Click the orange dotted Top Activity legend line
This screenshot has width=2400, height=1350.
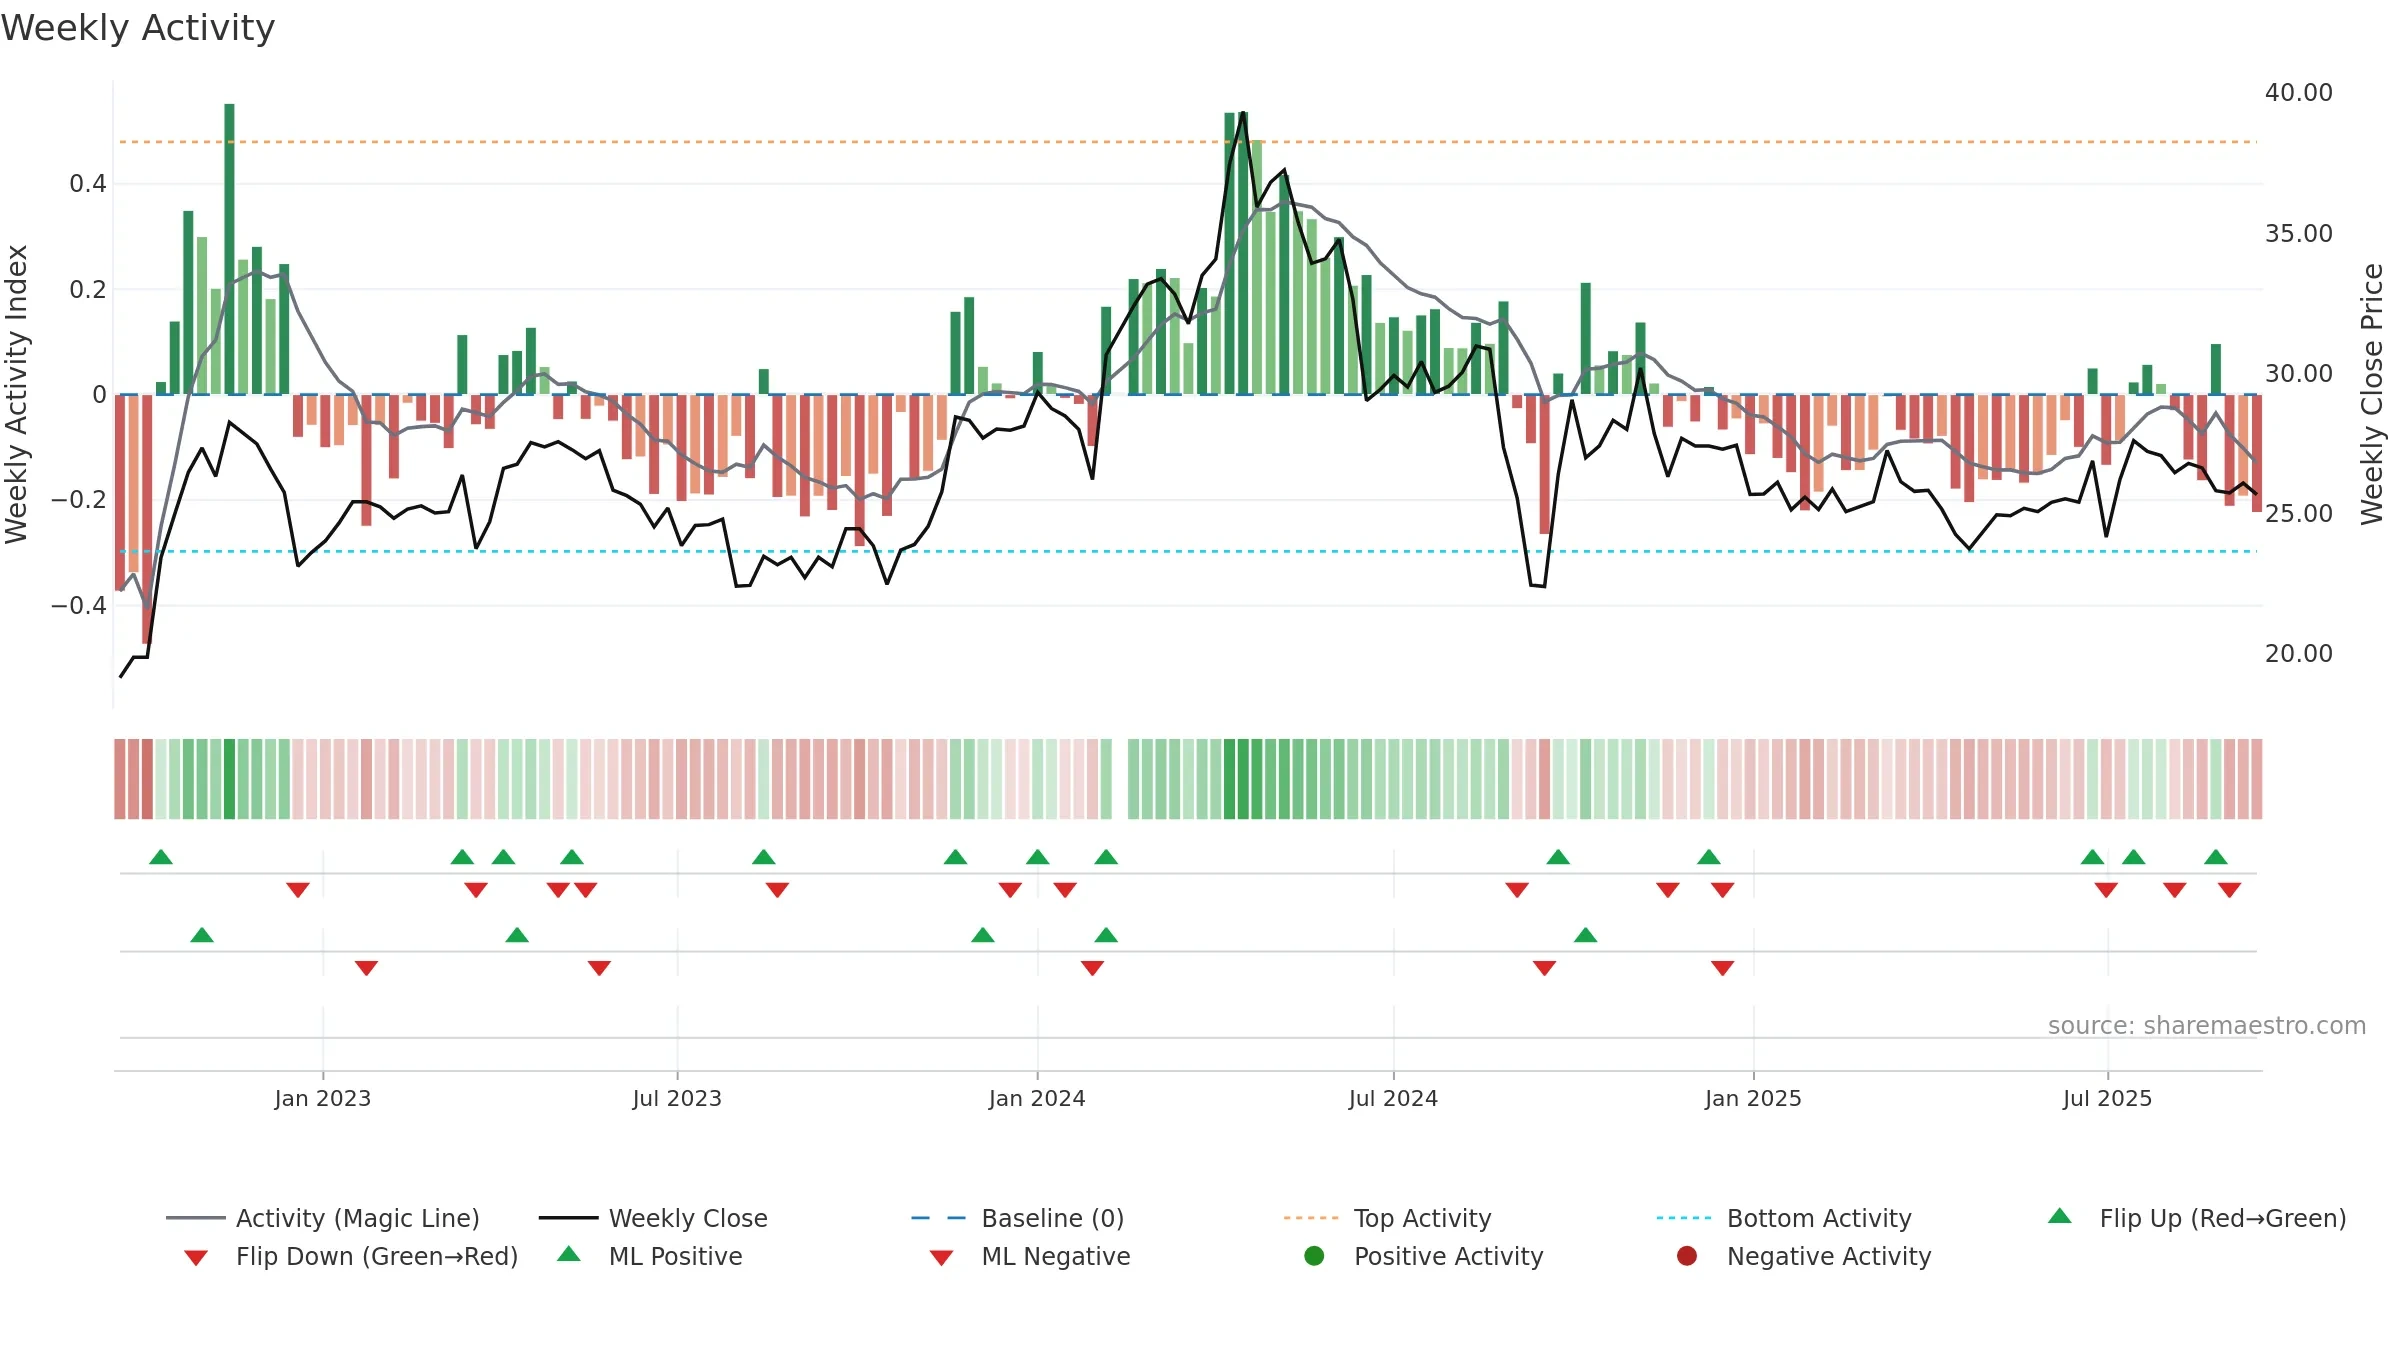point(1311,1218)
